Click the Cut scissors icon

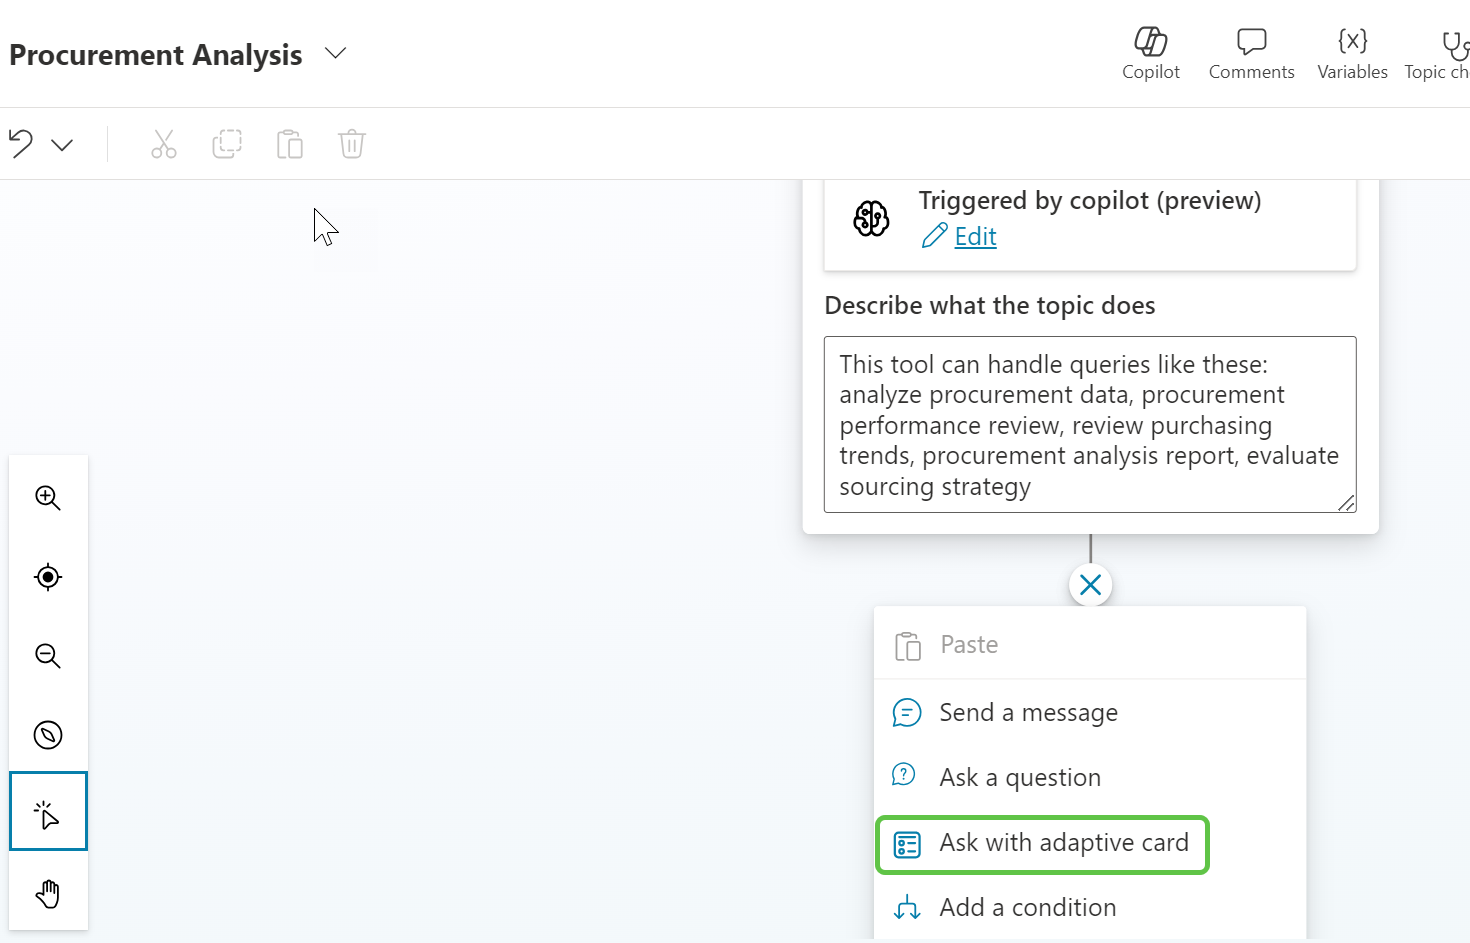(x=164, y=144)
